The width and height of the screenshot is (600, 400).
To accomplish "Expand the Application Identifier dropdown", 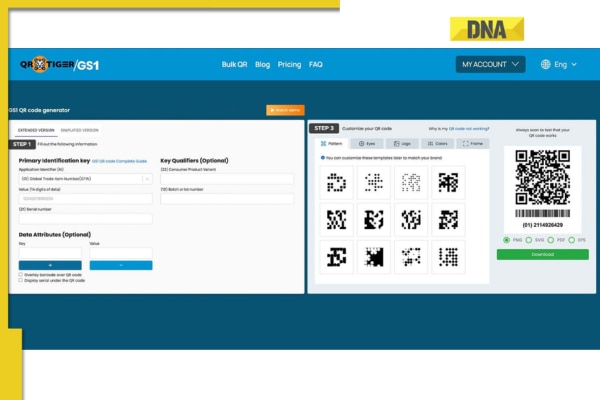I will pos(147,179).
